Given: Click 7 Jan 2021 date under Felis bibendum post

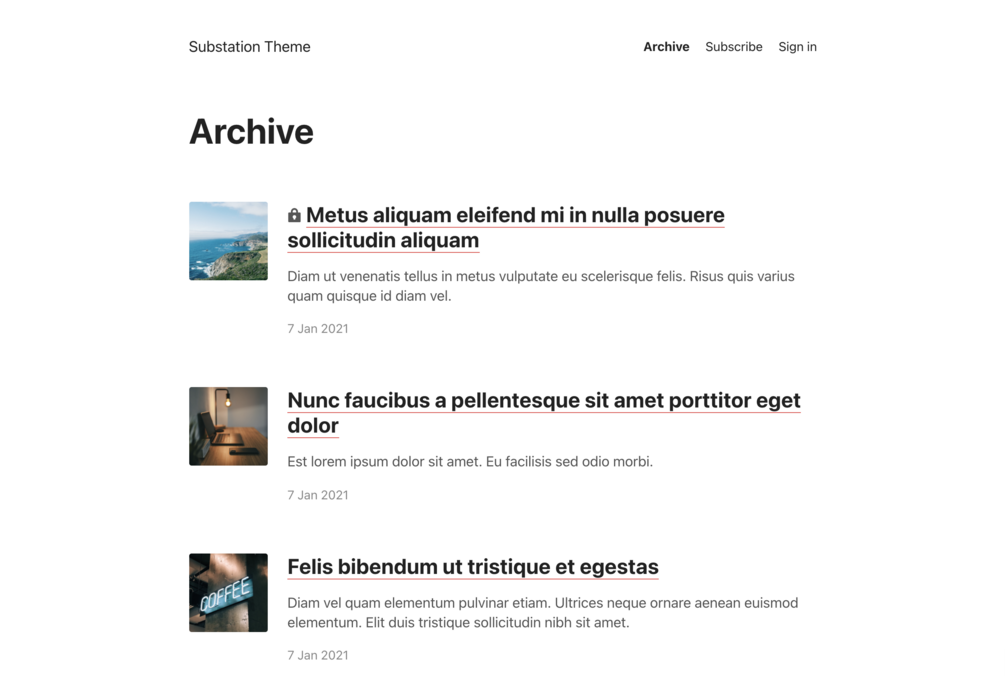Looking at the screenshot, I should (318, 655).
